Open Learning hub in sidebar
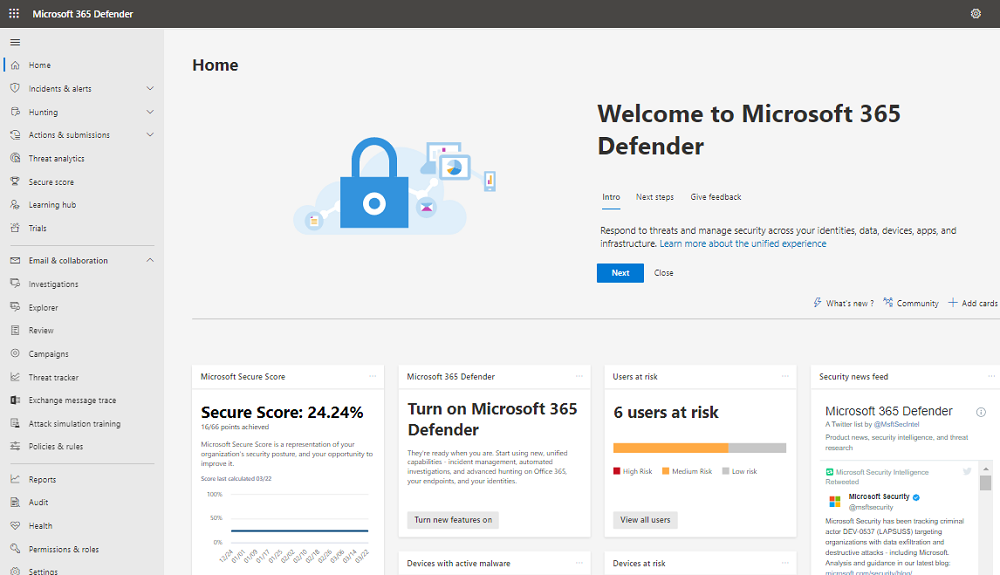1000x575 pixels. [x=52, y=205]
